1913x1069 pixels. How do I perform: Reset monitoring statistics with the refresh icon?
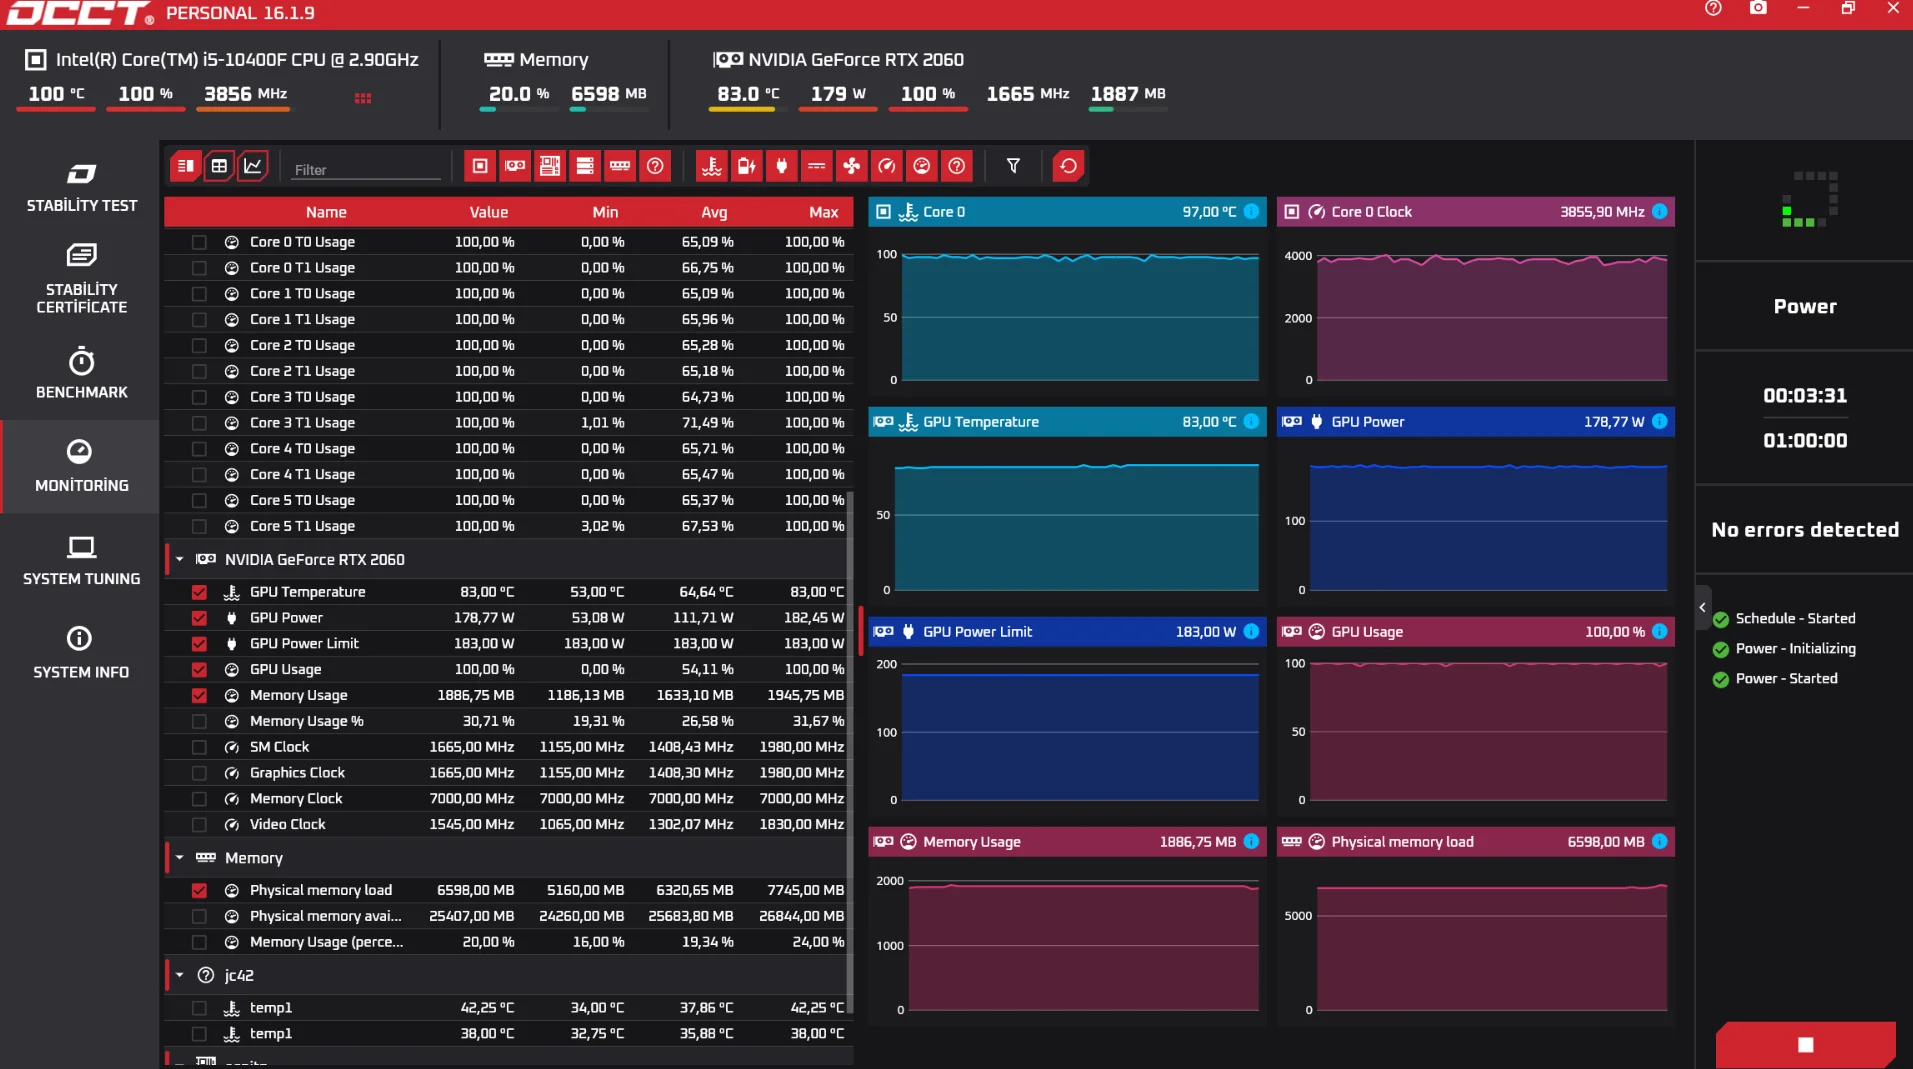coord(1068,166)
